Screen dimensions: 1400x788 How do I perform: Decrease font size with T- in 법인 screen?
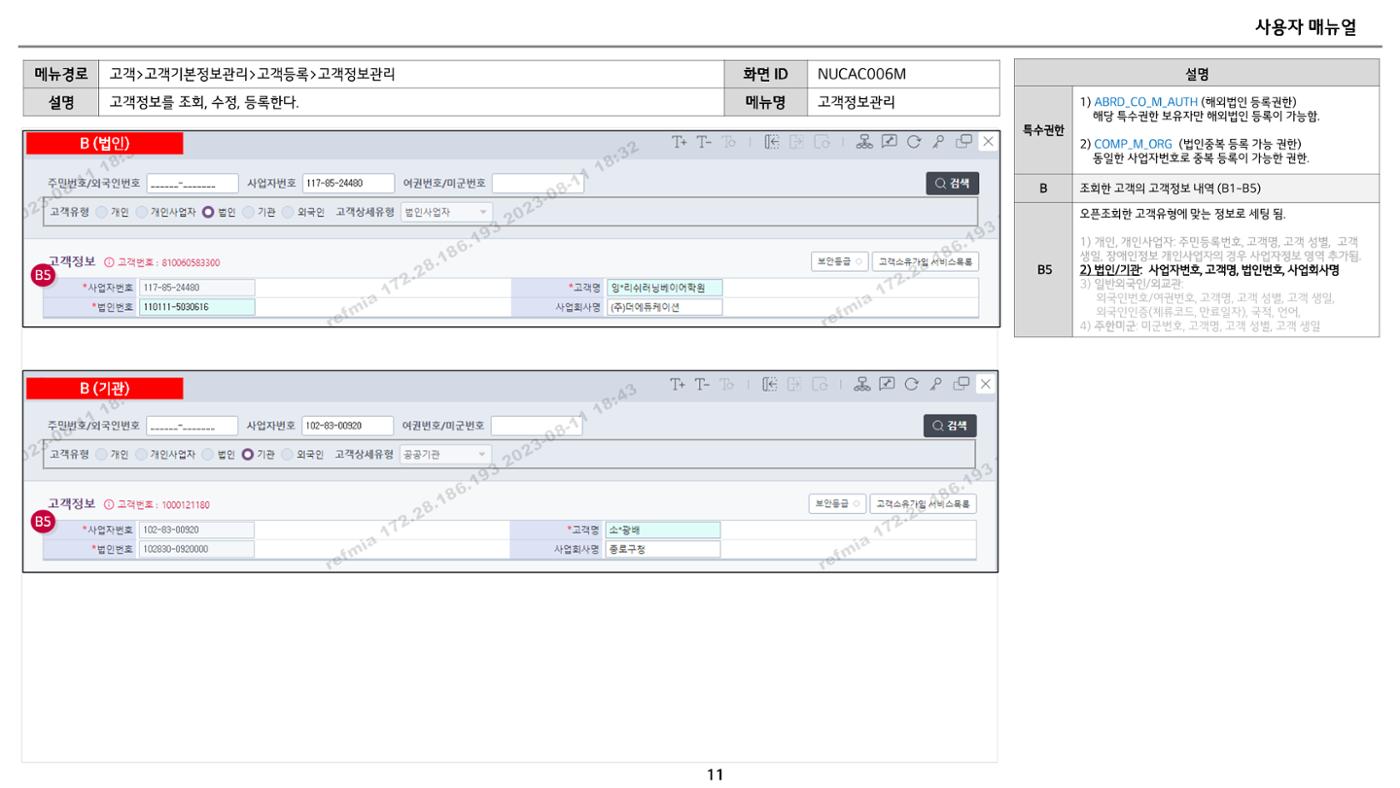[x=704, y=142]
